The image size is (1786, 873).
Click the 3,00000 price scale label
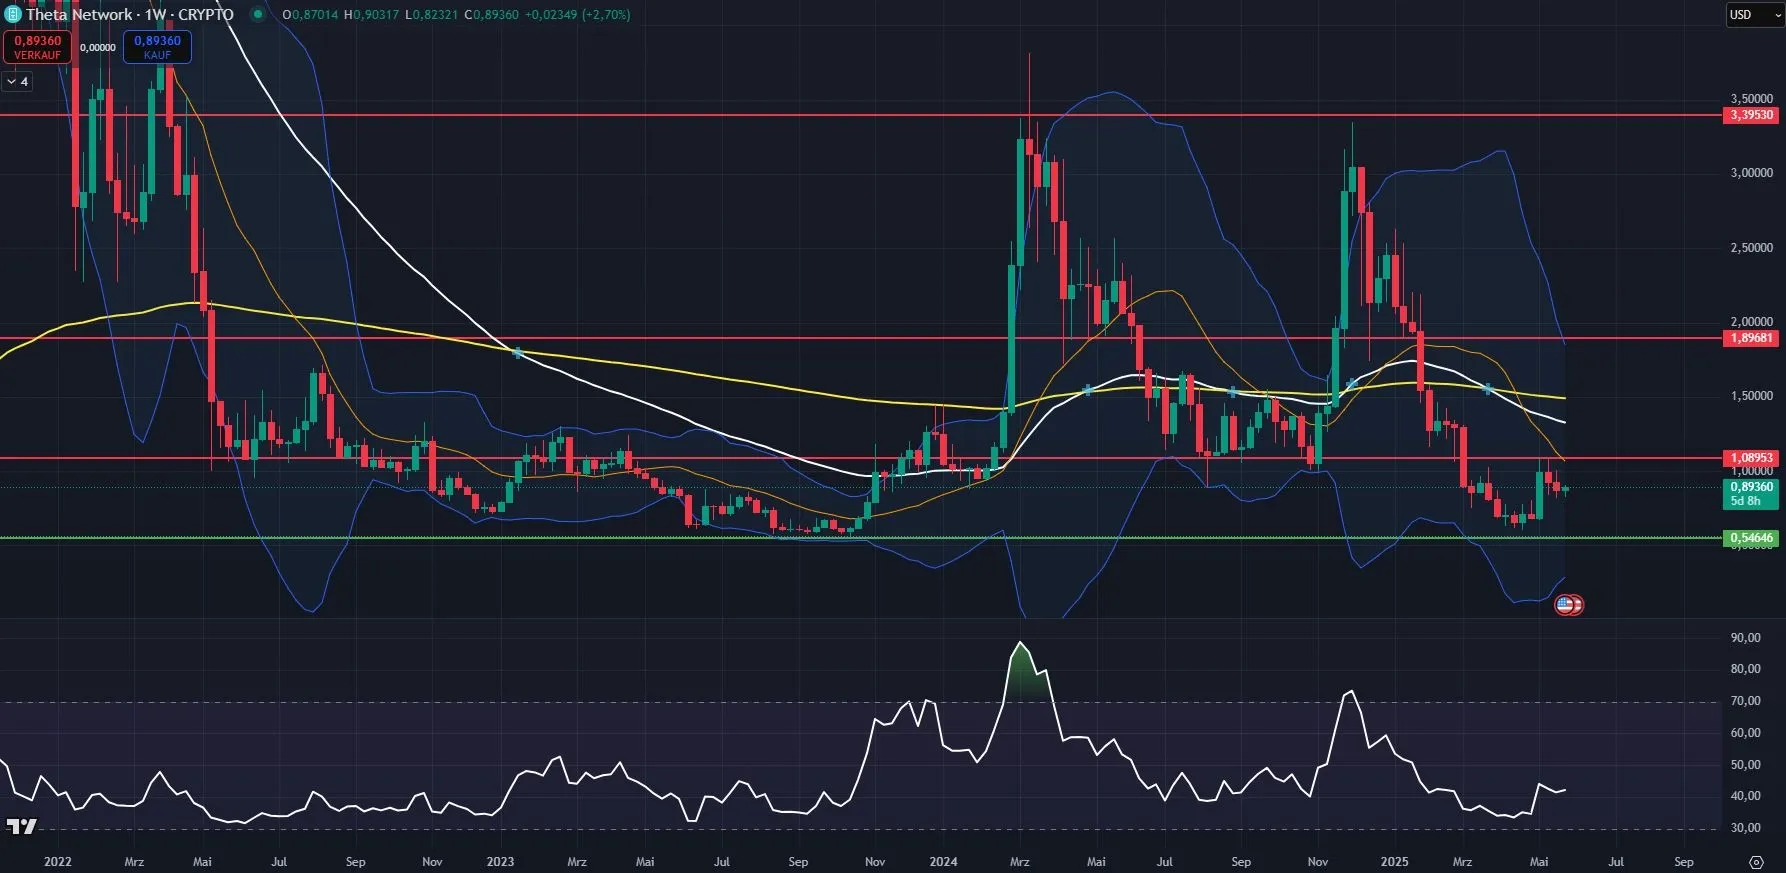[1751, 173]
